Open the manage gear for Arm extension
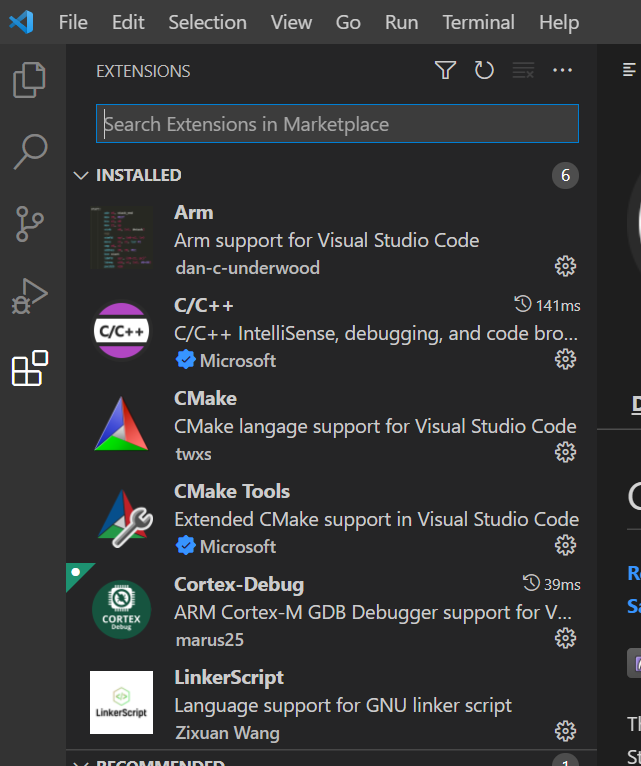The height and width of the screenshot is (766, 641). (x=565, y=266)
